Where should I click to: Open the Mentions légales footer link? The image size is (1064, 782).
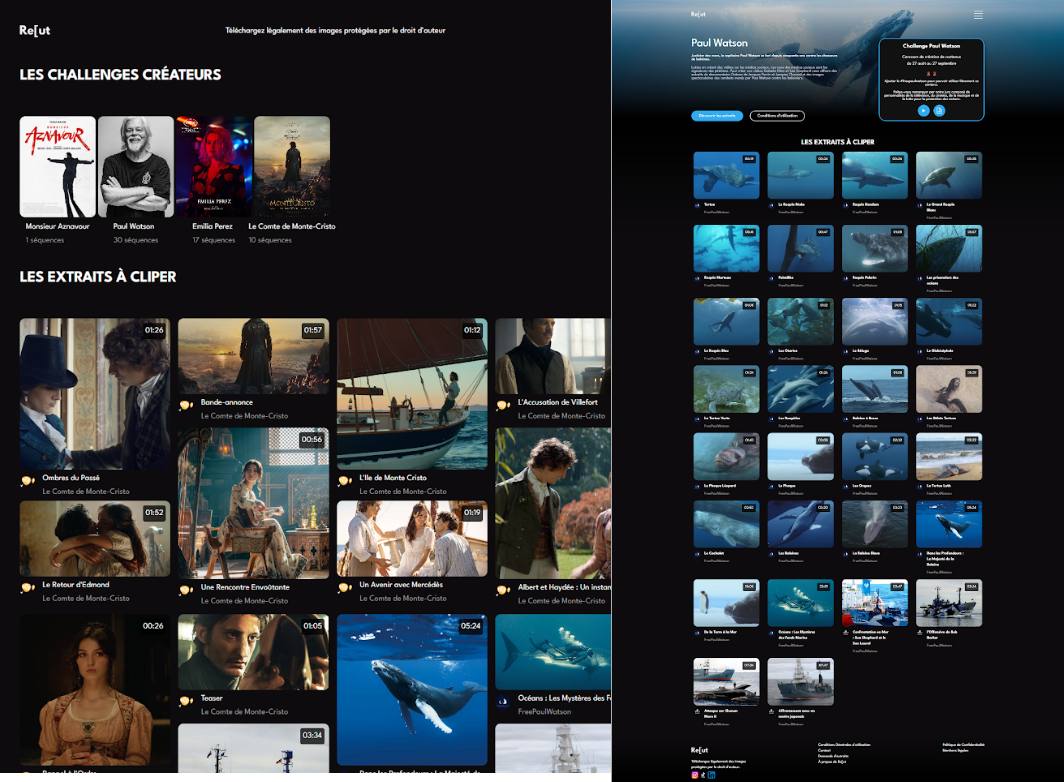pyautogui.click(x=955, y=750)
